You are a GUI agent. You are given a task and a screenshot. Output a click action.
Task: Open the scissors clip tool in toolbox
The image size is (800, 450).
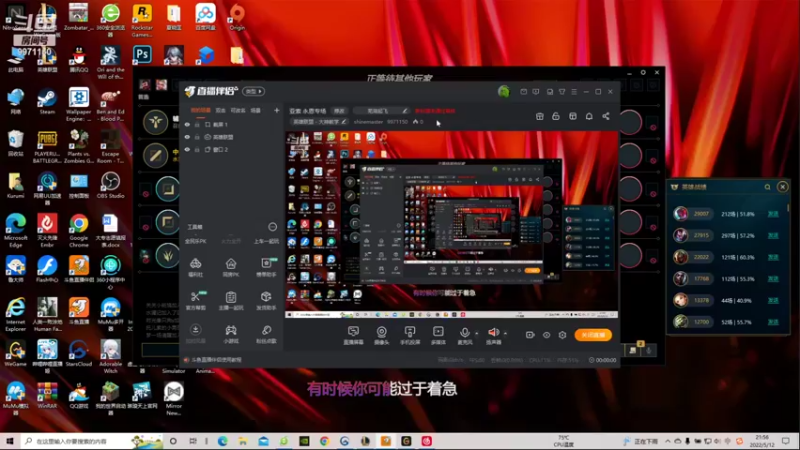[x=195, y=300]
